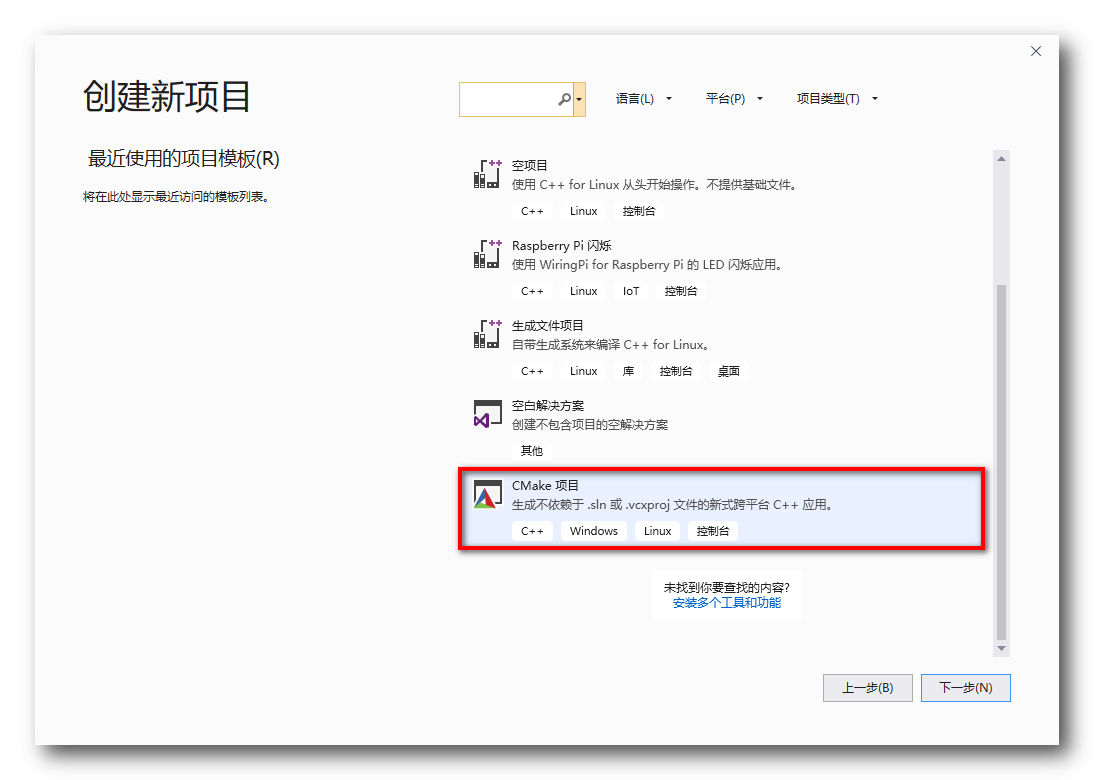Click the 下一步(N) button
Image resolution: width=1094 pixels, height=780 pixels.
click(964, 688)
